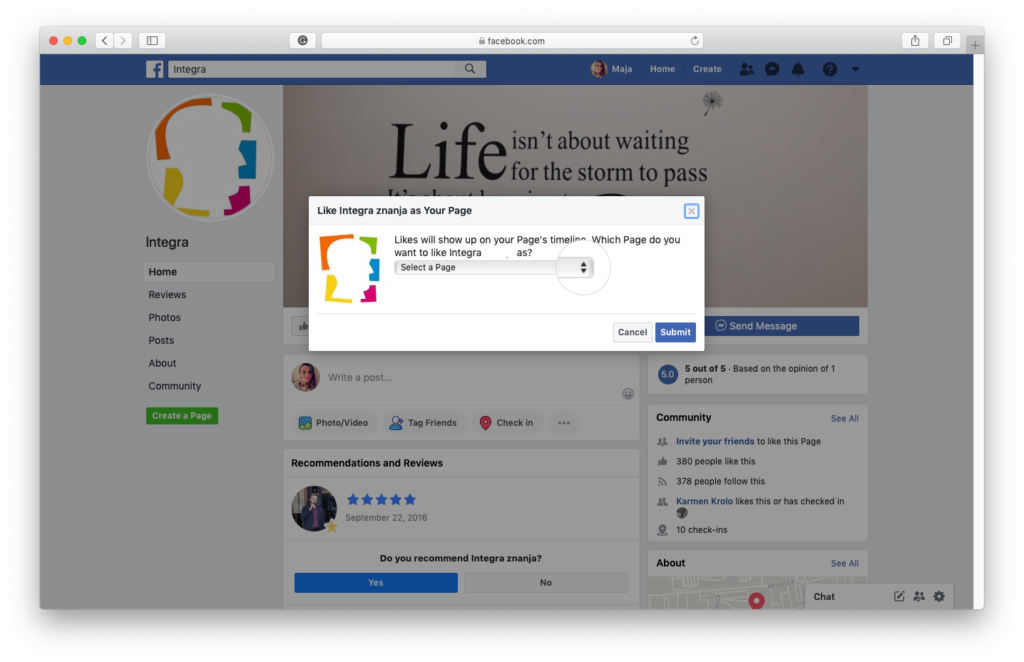Image resolution: width=1024 pixels, height=662 pixels.
Task: Open Reviews in the page sidebar
Action: 167,295
